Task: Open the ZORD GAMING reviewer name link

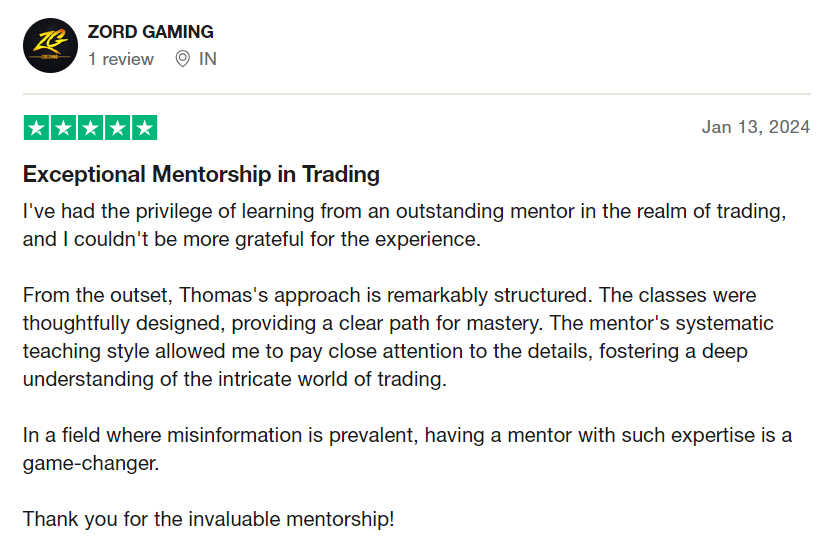Action: [150, 32]
